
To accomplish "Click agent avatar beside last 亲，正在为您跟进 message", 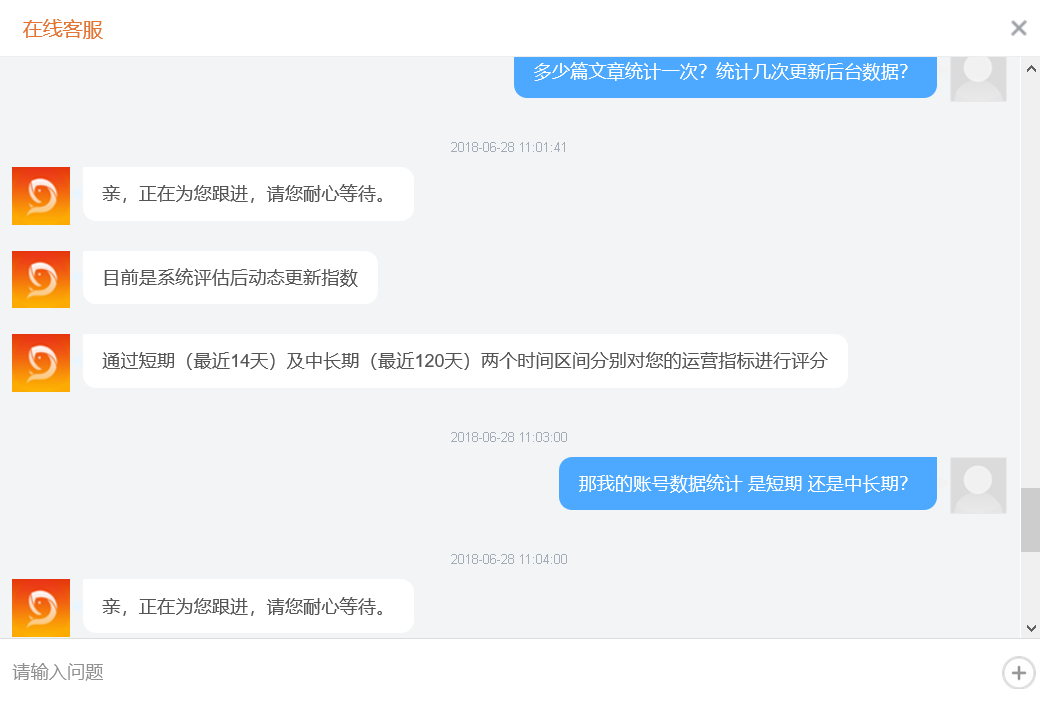I will [41, 608].
